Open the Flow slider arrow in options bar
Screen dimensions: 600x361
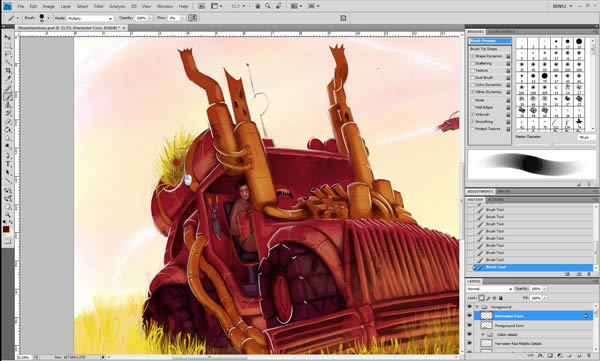tap(183, 18)
